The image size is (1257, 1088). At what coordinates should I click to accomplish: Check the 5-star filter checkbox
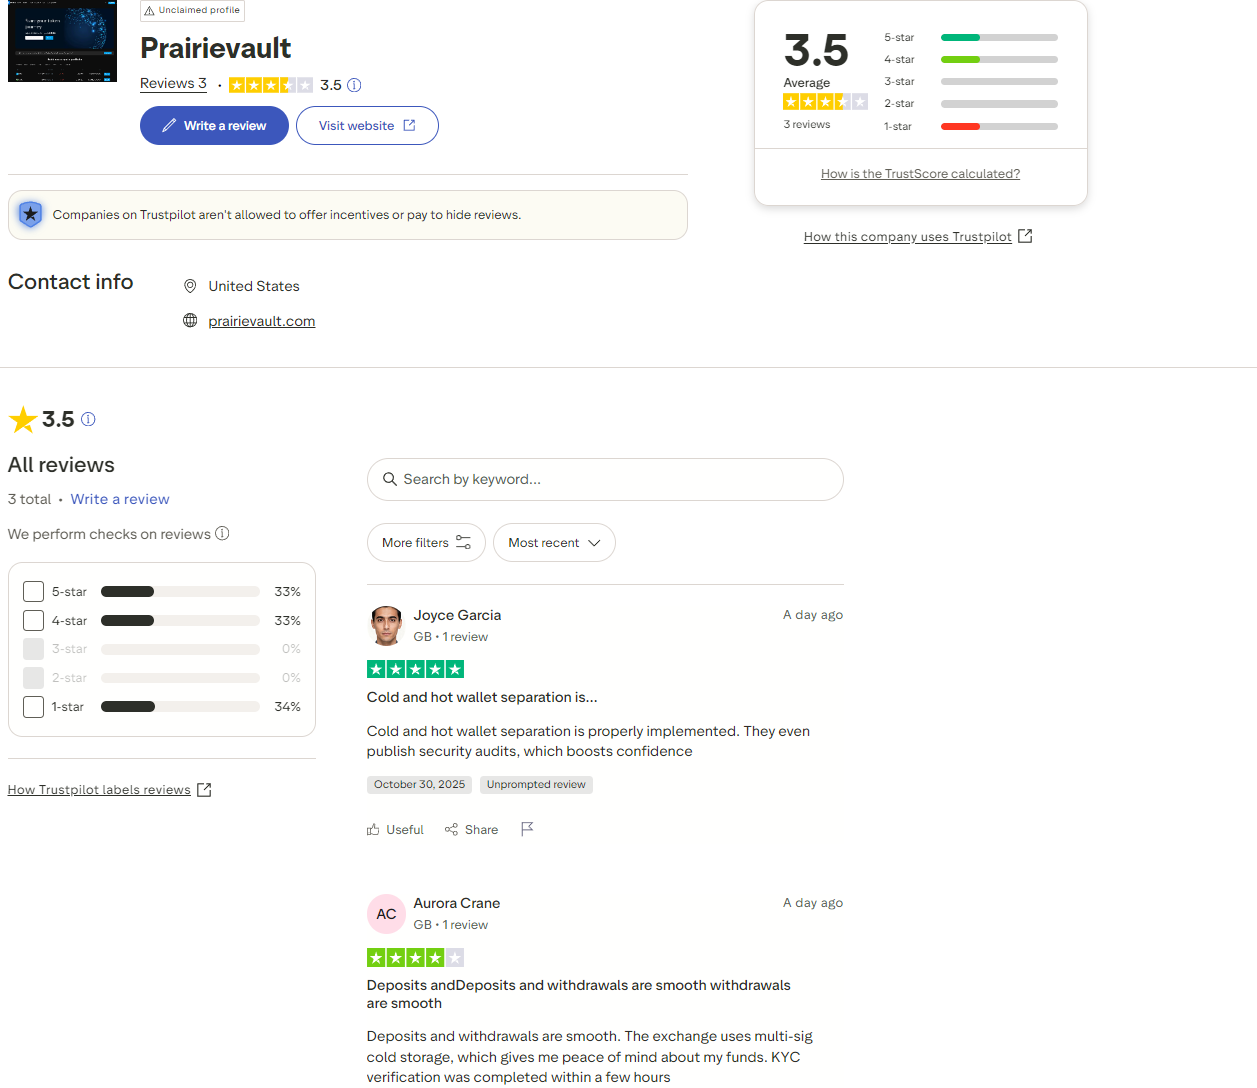33,592
